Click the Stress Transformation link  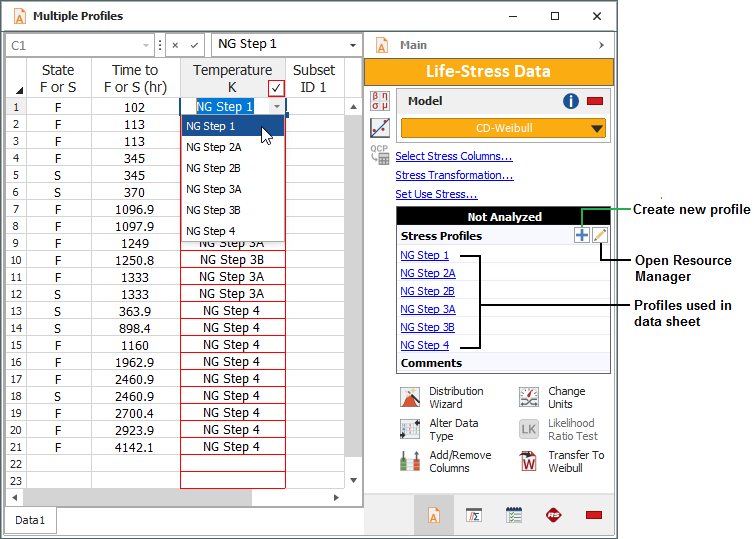click(454, 175)
